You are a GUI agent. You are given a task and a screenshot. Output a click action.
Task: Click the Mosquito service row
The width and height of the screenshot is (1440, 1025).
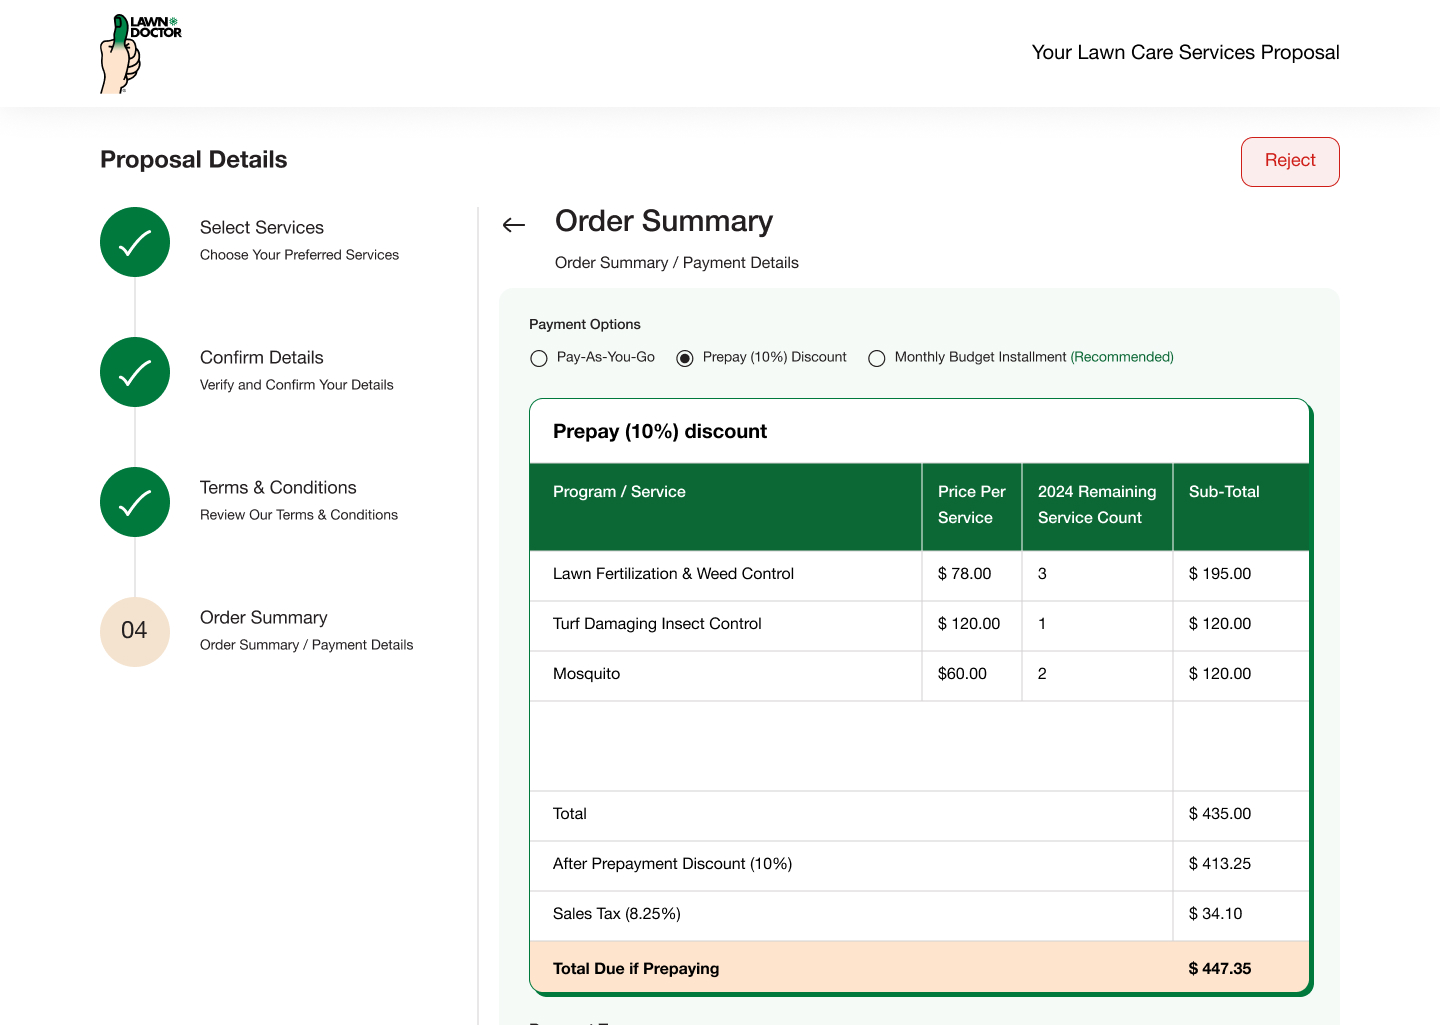click(x=919, y=675)
